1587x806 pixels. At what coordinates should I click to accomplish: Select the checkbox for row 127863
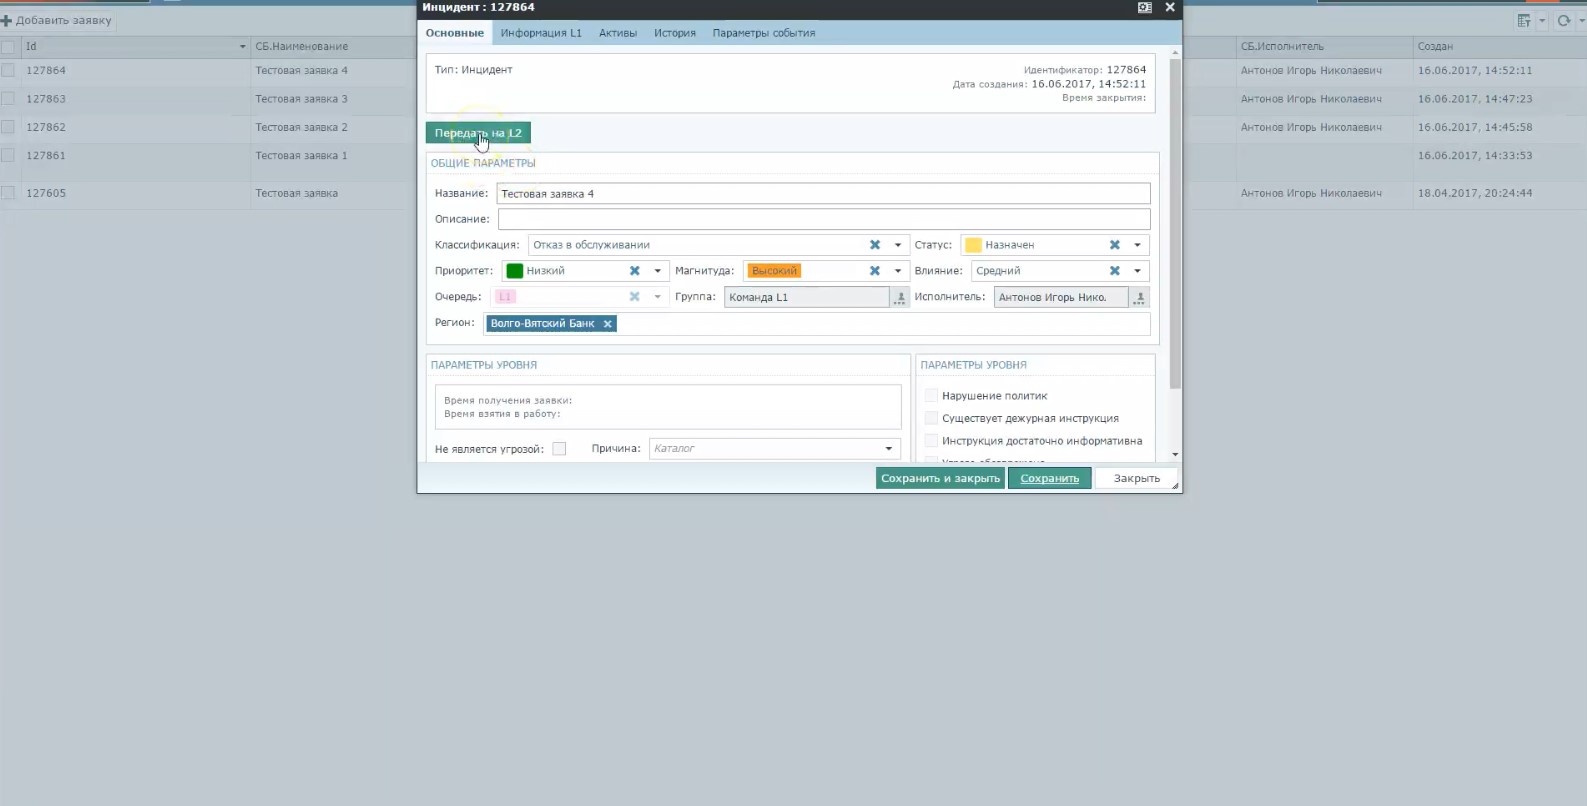pos(8,99)
